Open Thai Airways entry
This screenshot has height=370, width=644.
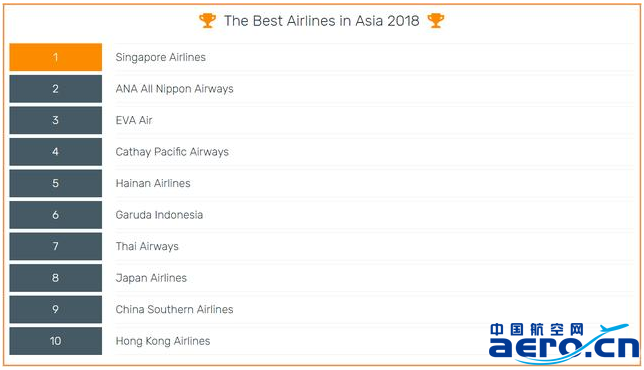[x=147, y=246]
